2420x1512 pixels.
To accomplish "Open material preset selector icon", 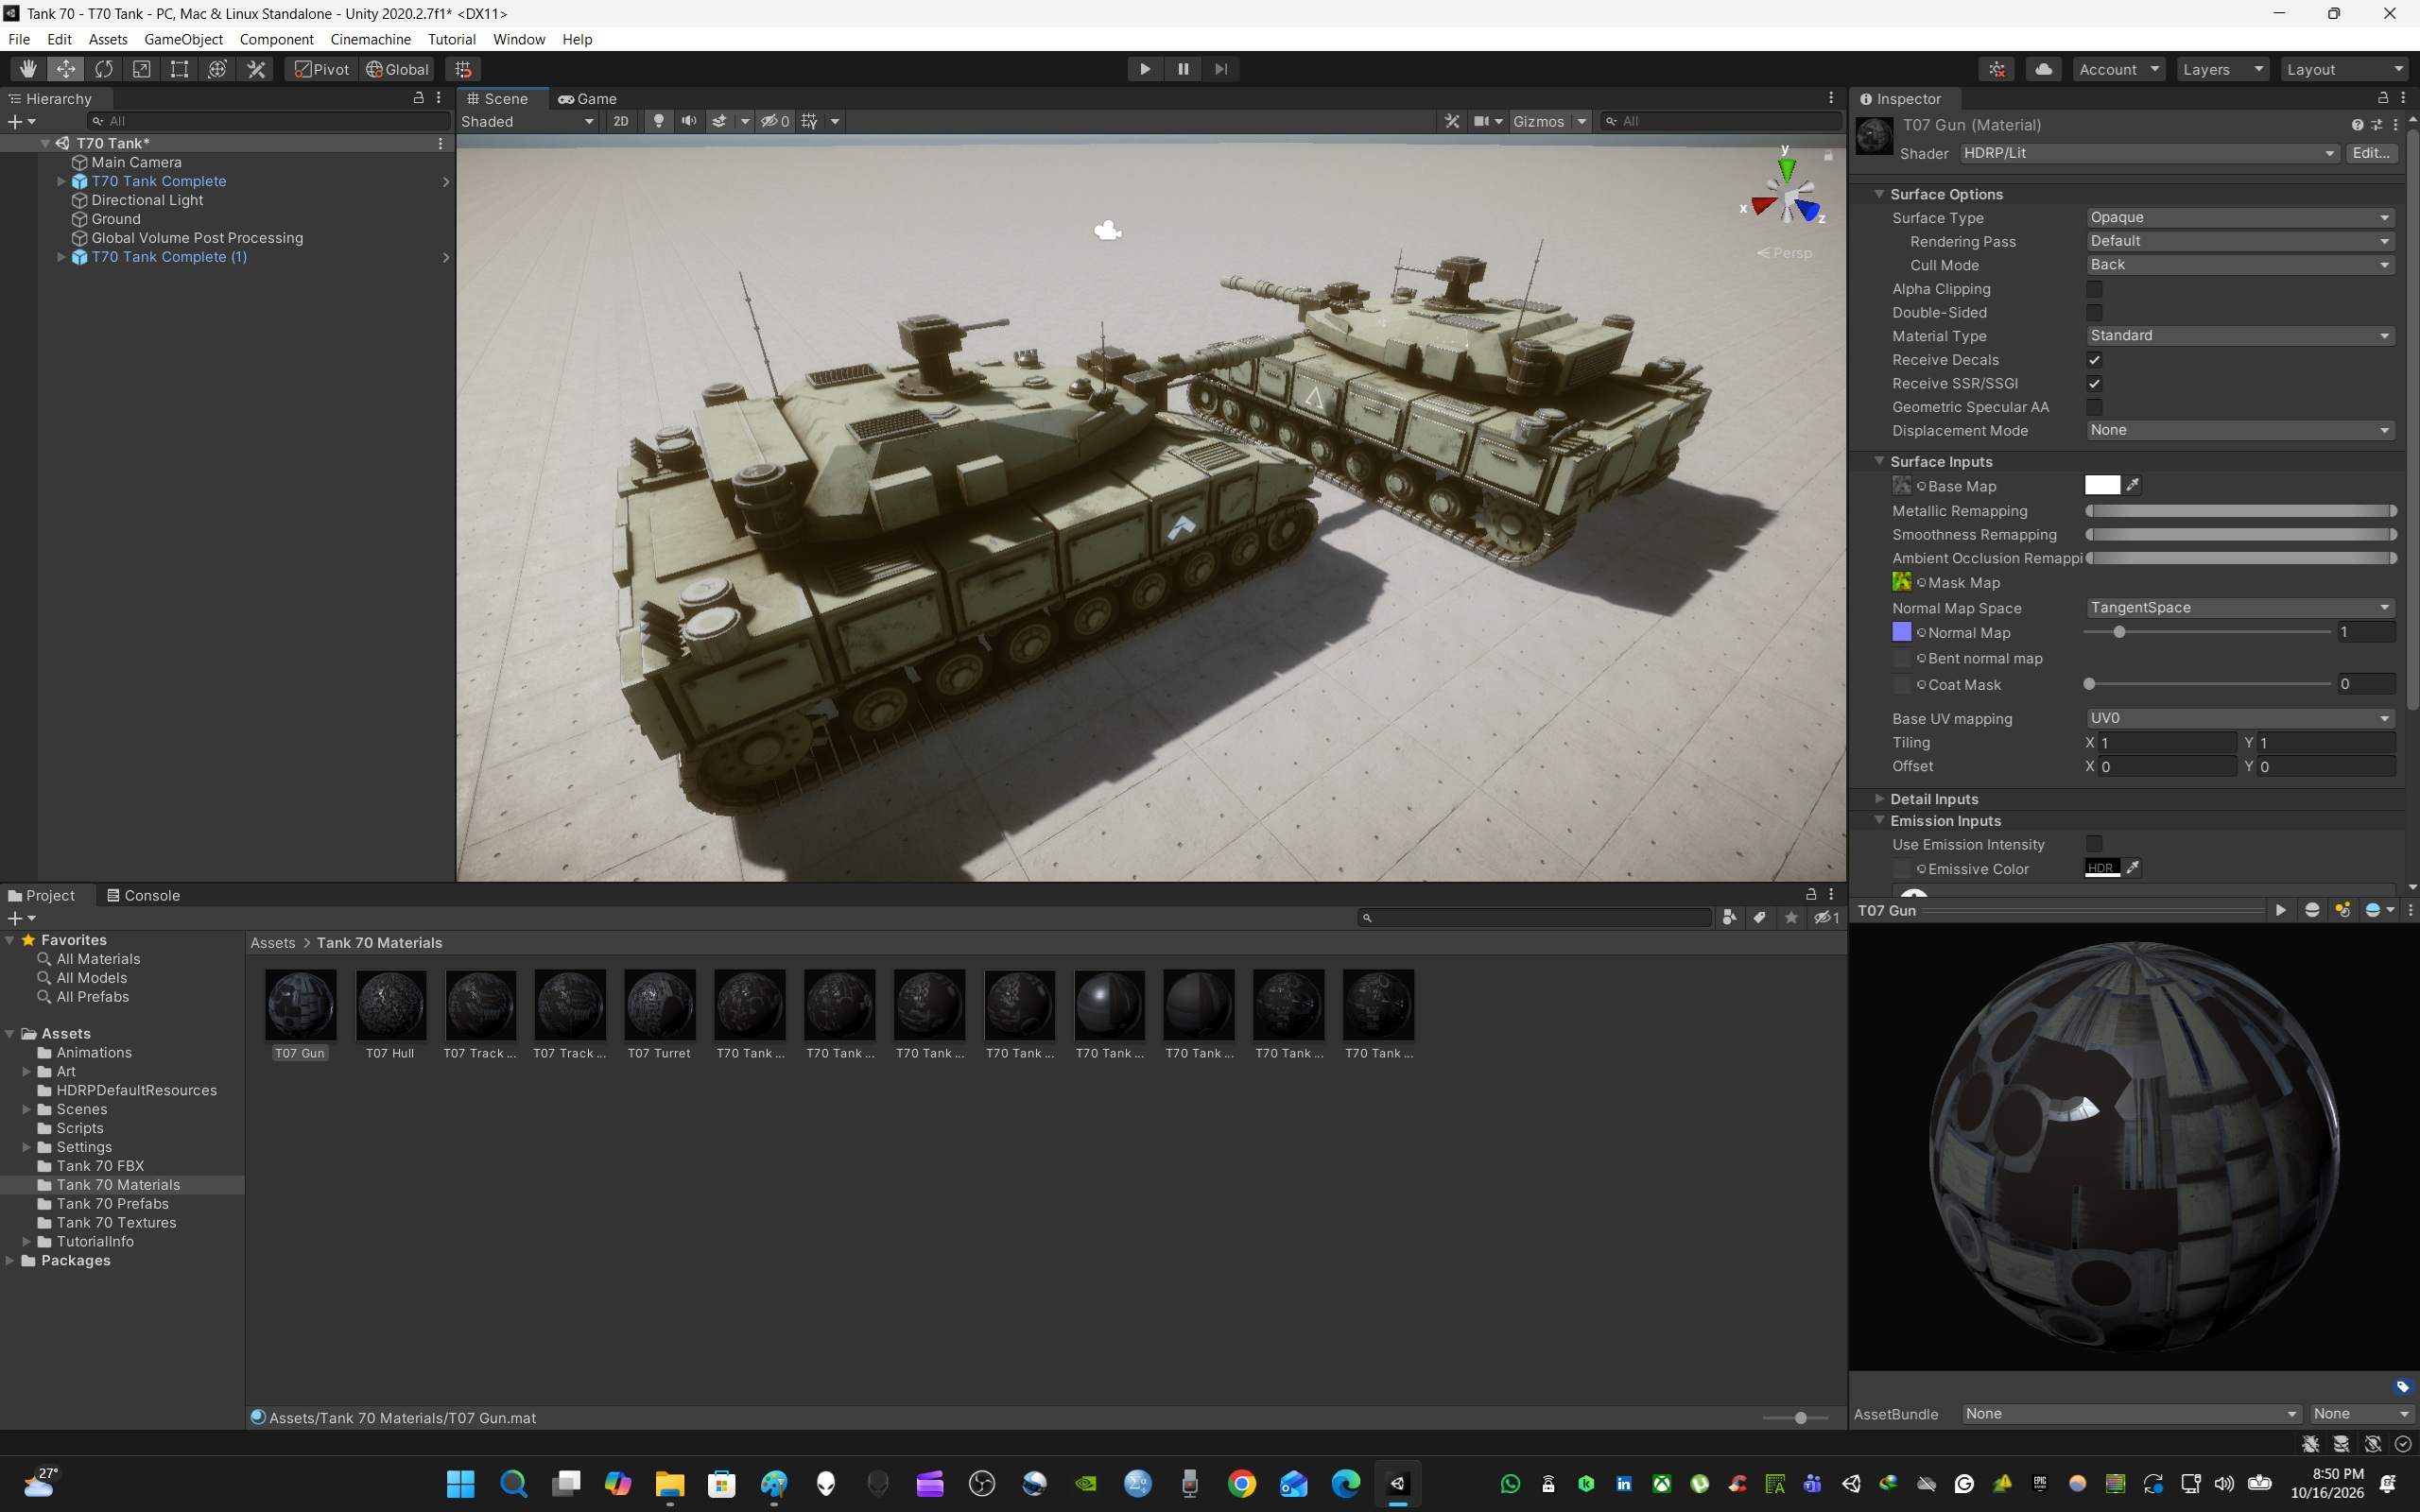I will (2376, 125).
